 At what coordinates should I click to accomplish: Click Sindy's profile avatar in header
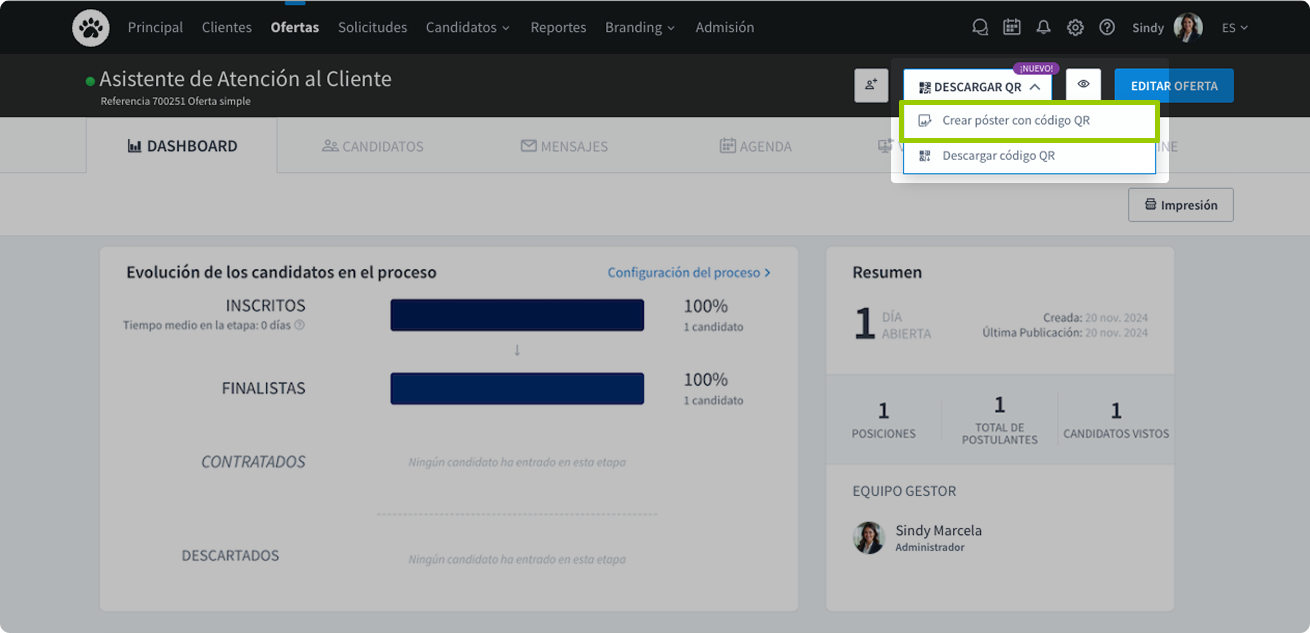[x=1188, y=28]
